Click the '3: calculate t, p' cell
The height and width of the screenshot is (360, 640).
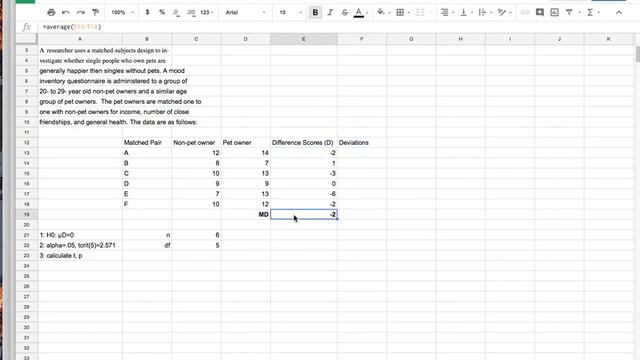tap(80, 256)
